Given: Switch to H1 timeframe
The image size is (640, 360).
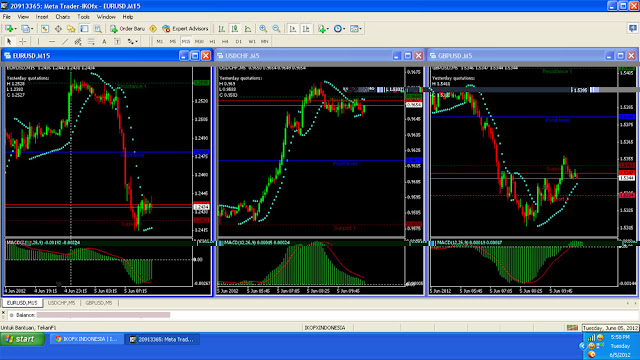Looking at the screenshot, I should click(212, 41).
